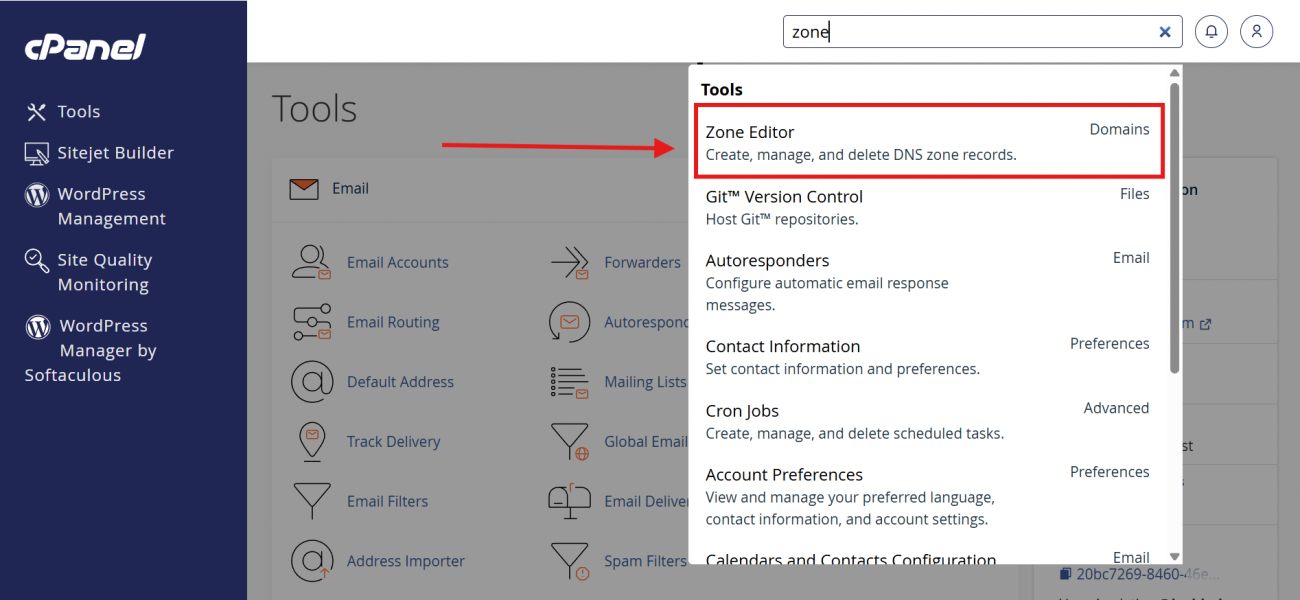The width and height of the screenshot is (1300, 600).
Task: Click the Global Email Filters icon
Action: (569, 441)
